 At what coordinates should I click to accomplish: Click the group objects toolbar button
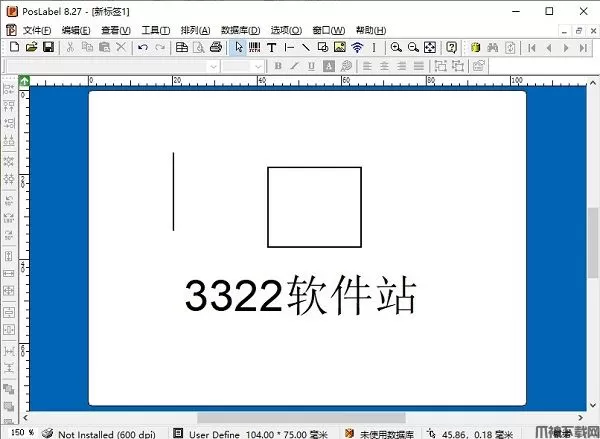(440, 66)
